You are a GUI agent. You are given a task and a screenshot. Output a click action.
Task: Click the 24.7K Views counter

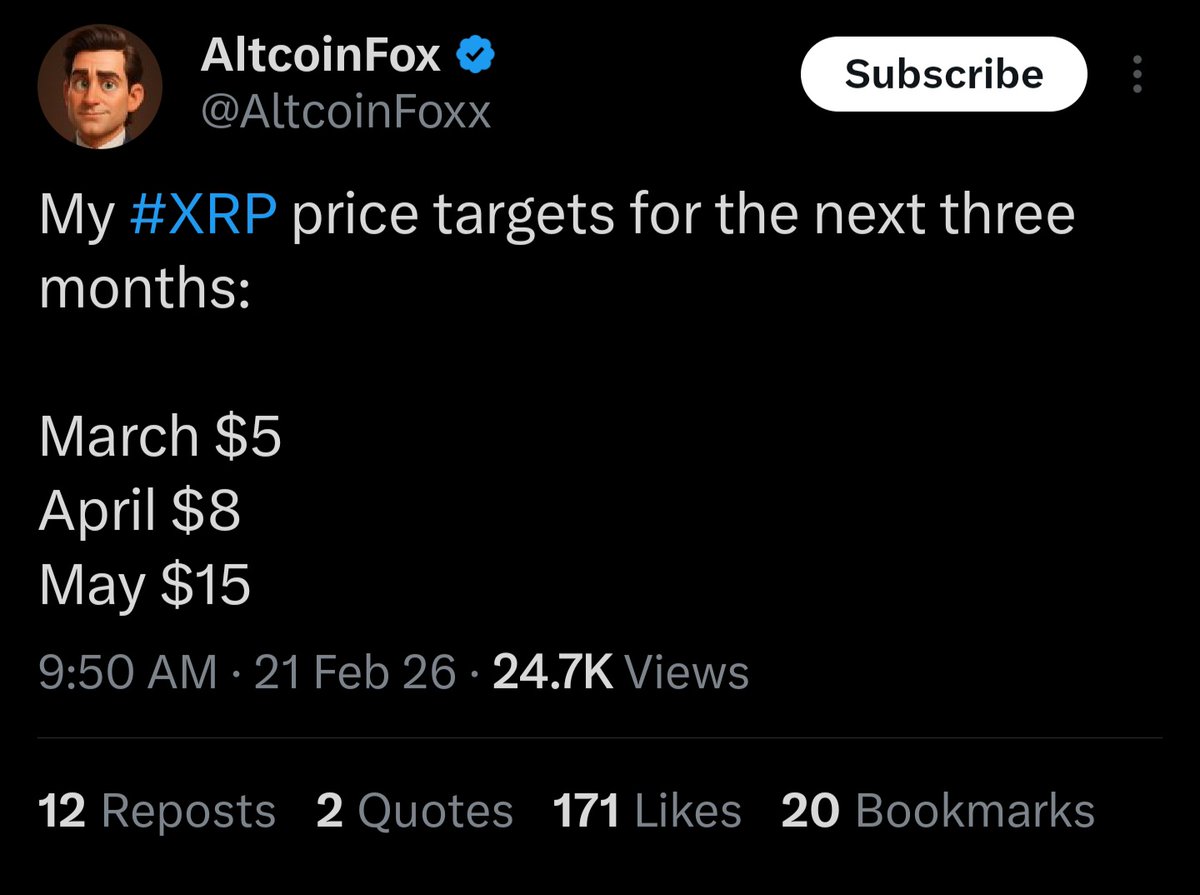pyautogui.click(x=621, y=672)
